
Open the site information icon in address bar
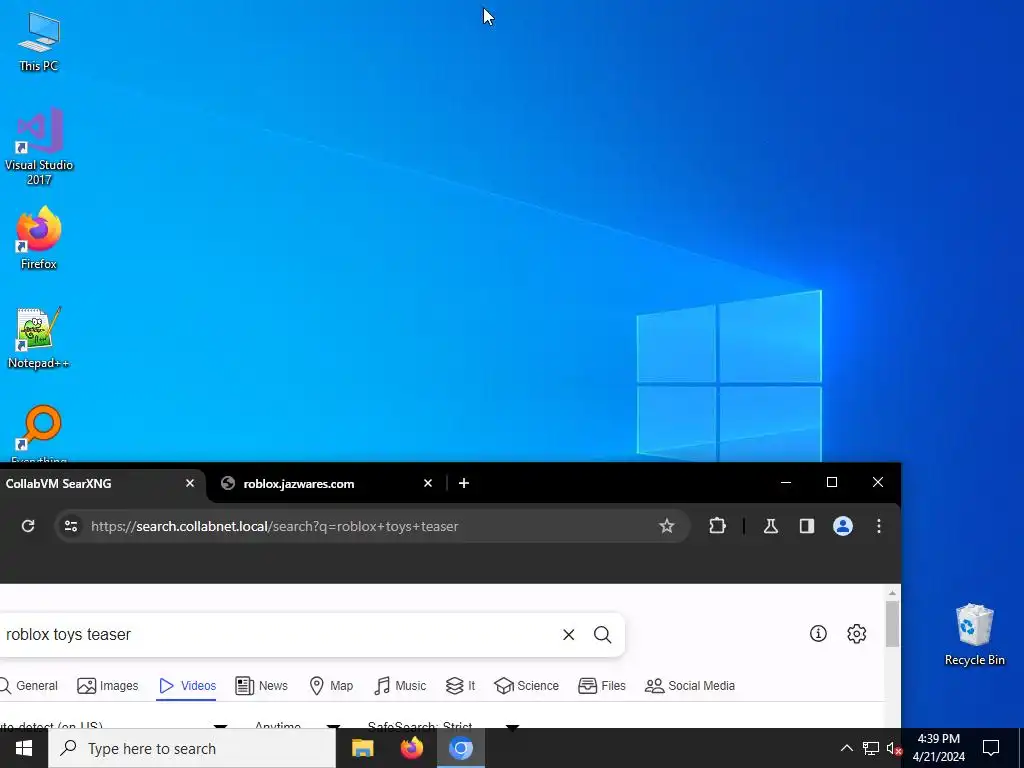coord(71,526)
